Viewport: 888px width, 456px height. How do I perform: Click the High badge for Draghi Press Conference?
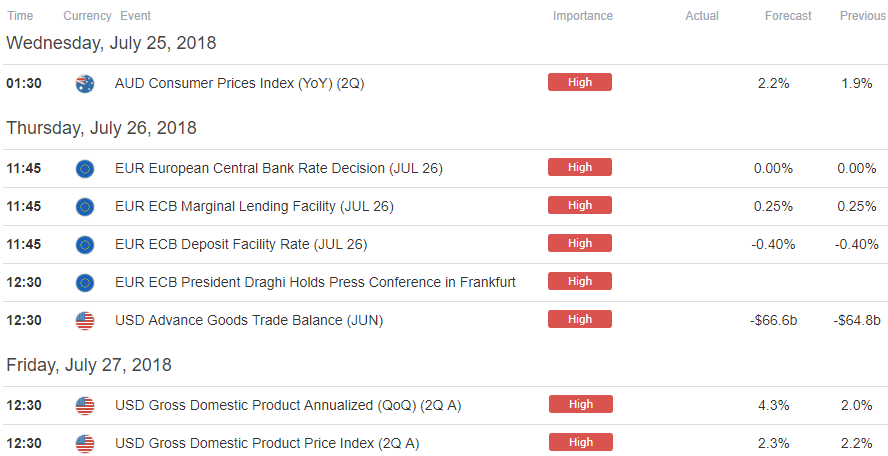tap(580, 281)
